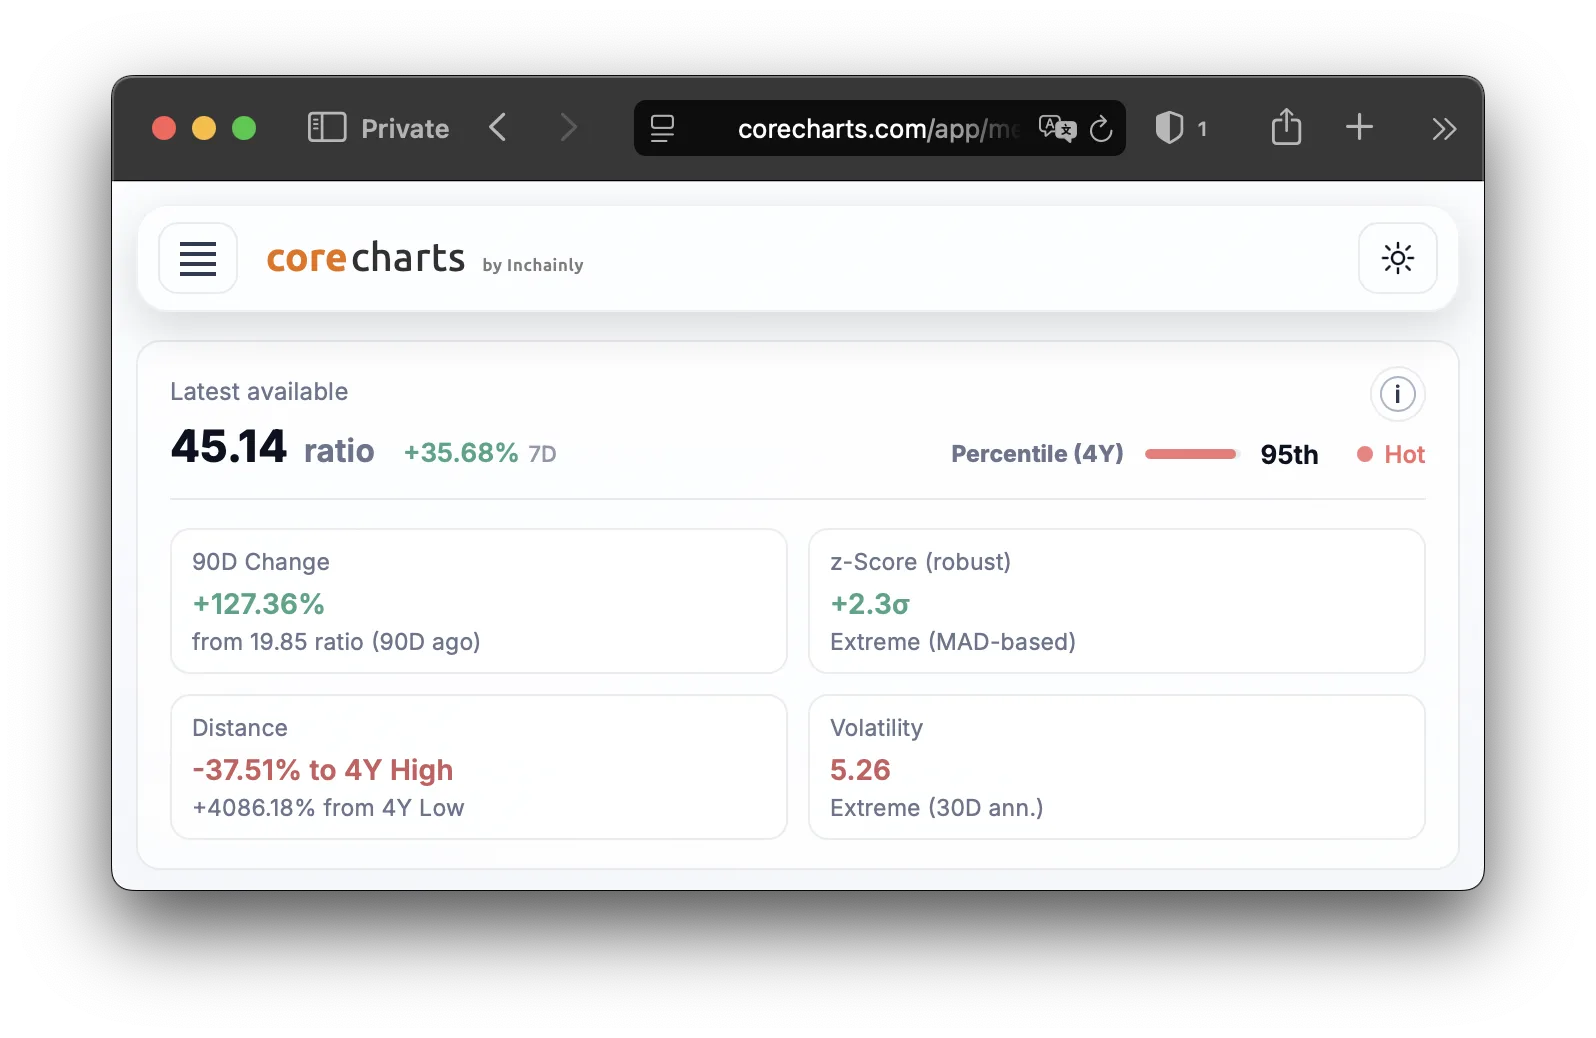Click the forward navigation arrow

click(568, 128)
